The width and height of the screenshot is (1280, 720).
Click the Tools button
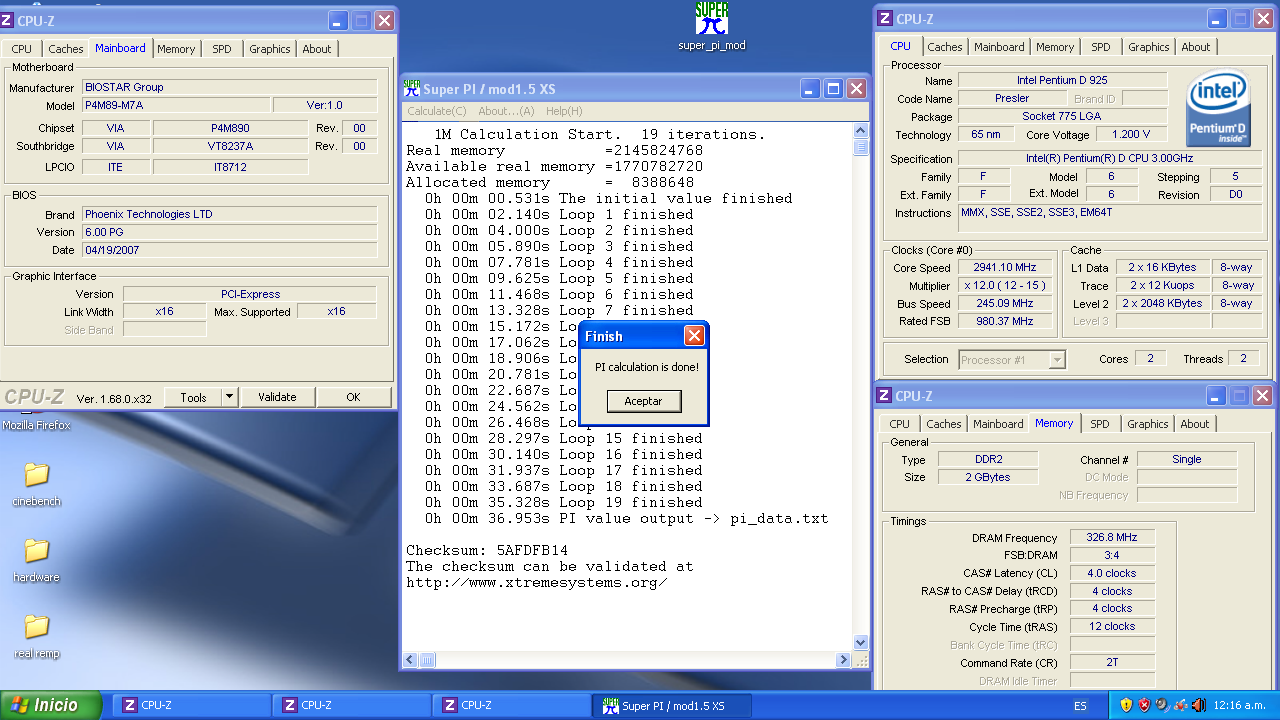click(x=193, y=397)
